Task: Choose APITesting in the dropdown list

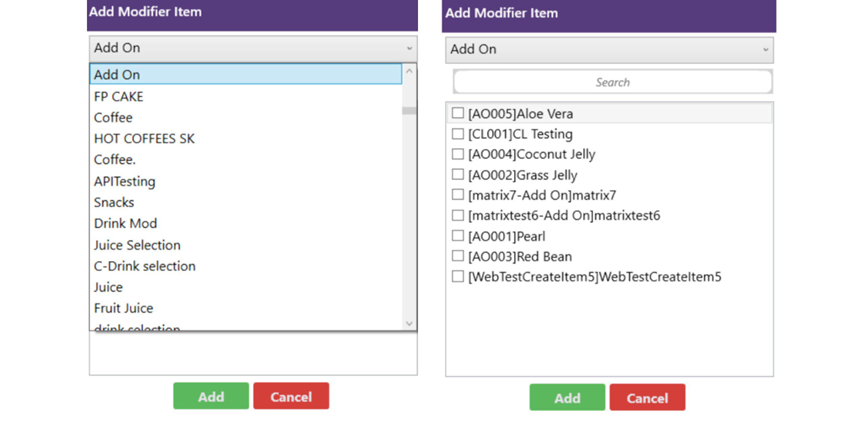Action: coord(124,182)
